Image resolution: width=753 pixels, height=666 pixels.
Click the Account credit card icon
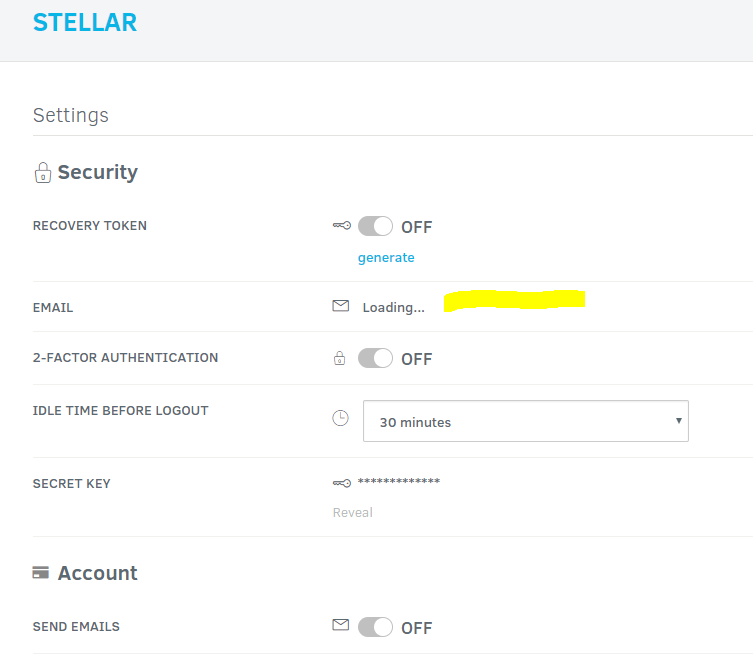pos(41,573)
